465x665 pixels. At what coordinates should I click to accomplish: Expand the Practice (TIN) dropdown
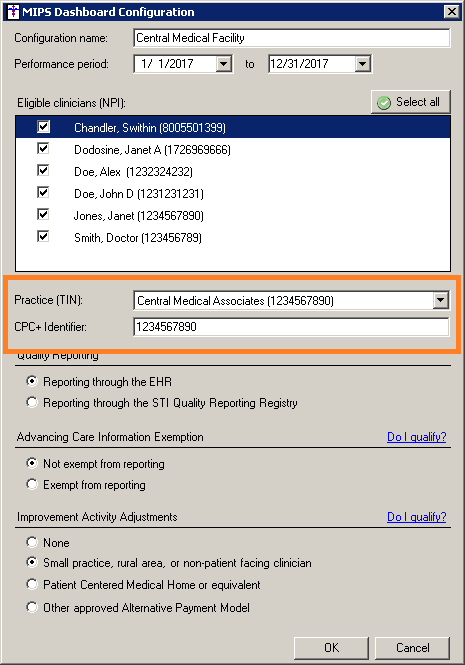[440, 301]
